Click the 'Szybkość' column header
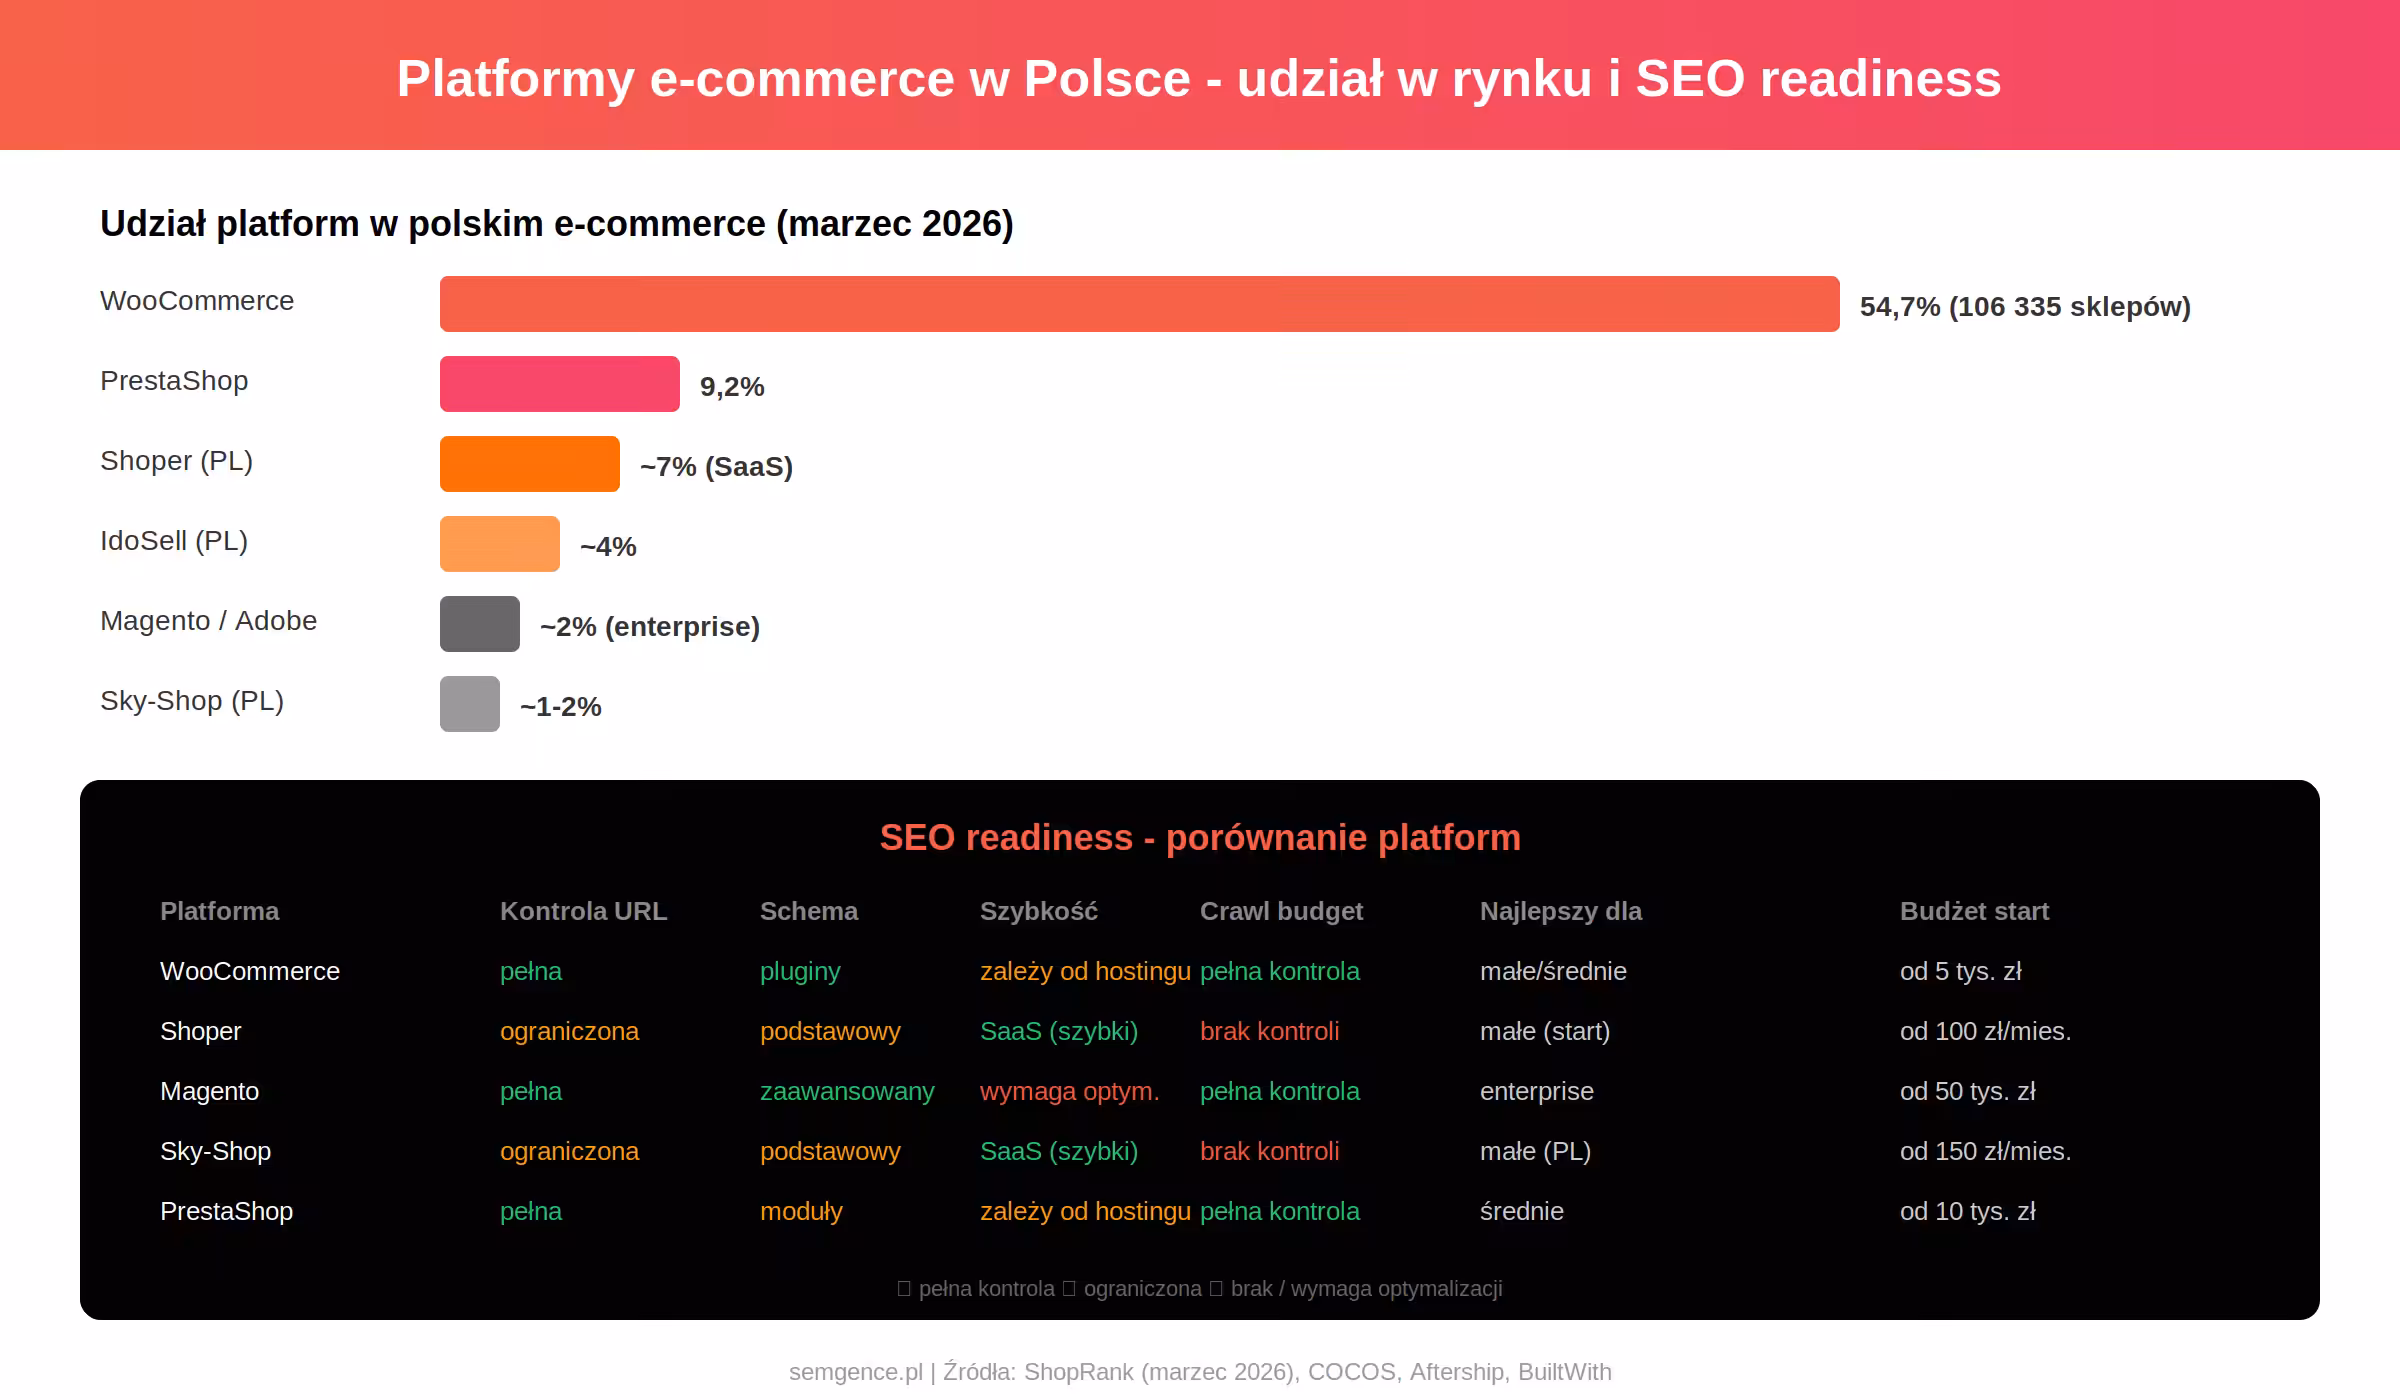 pyautogui.click(x=1039, y=911)
